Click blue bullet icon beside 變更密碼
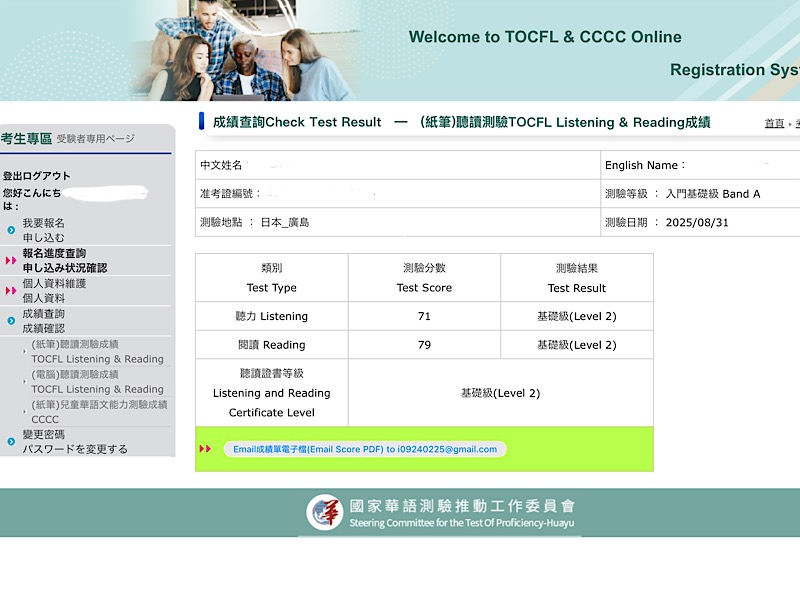Viewport: 800px width, 600px height. (x=11, y=442)
